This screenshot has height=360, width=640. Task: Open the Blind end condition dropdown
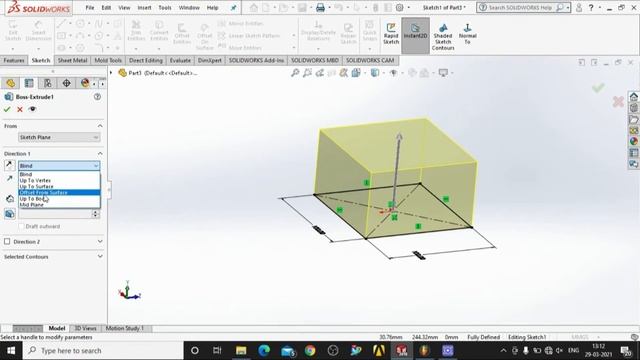point(59,166)
